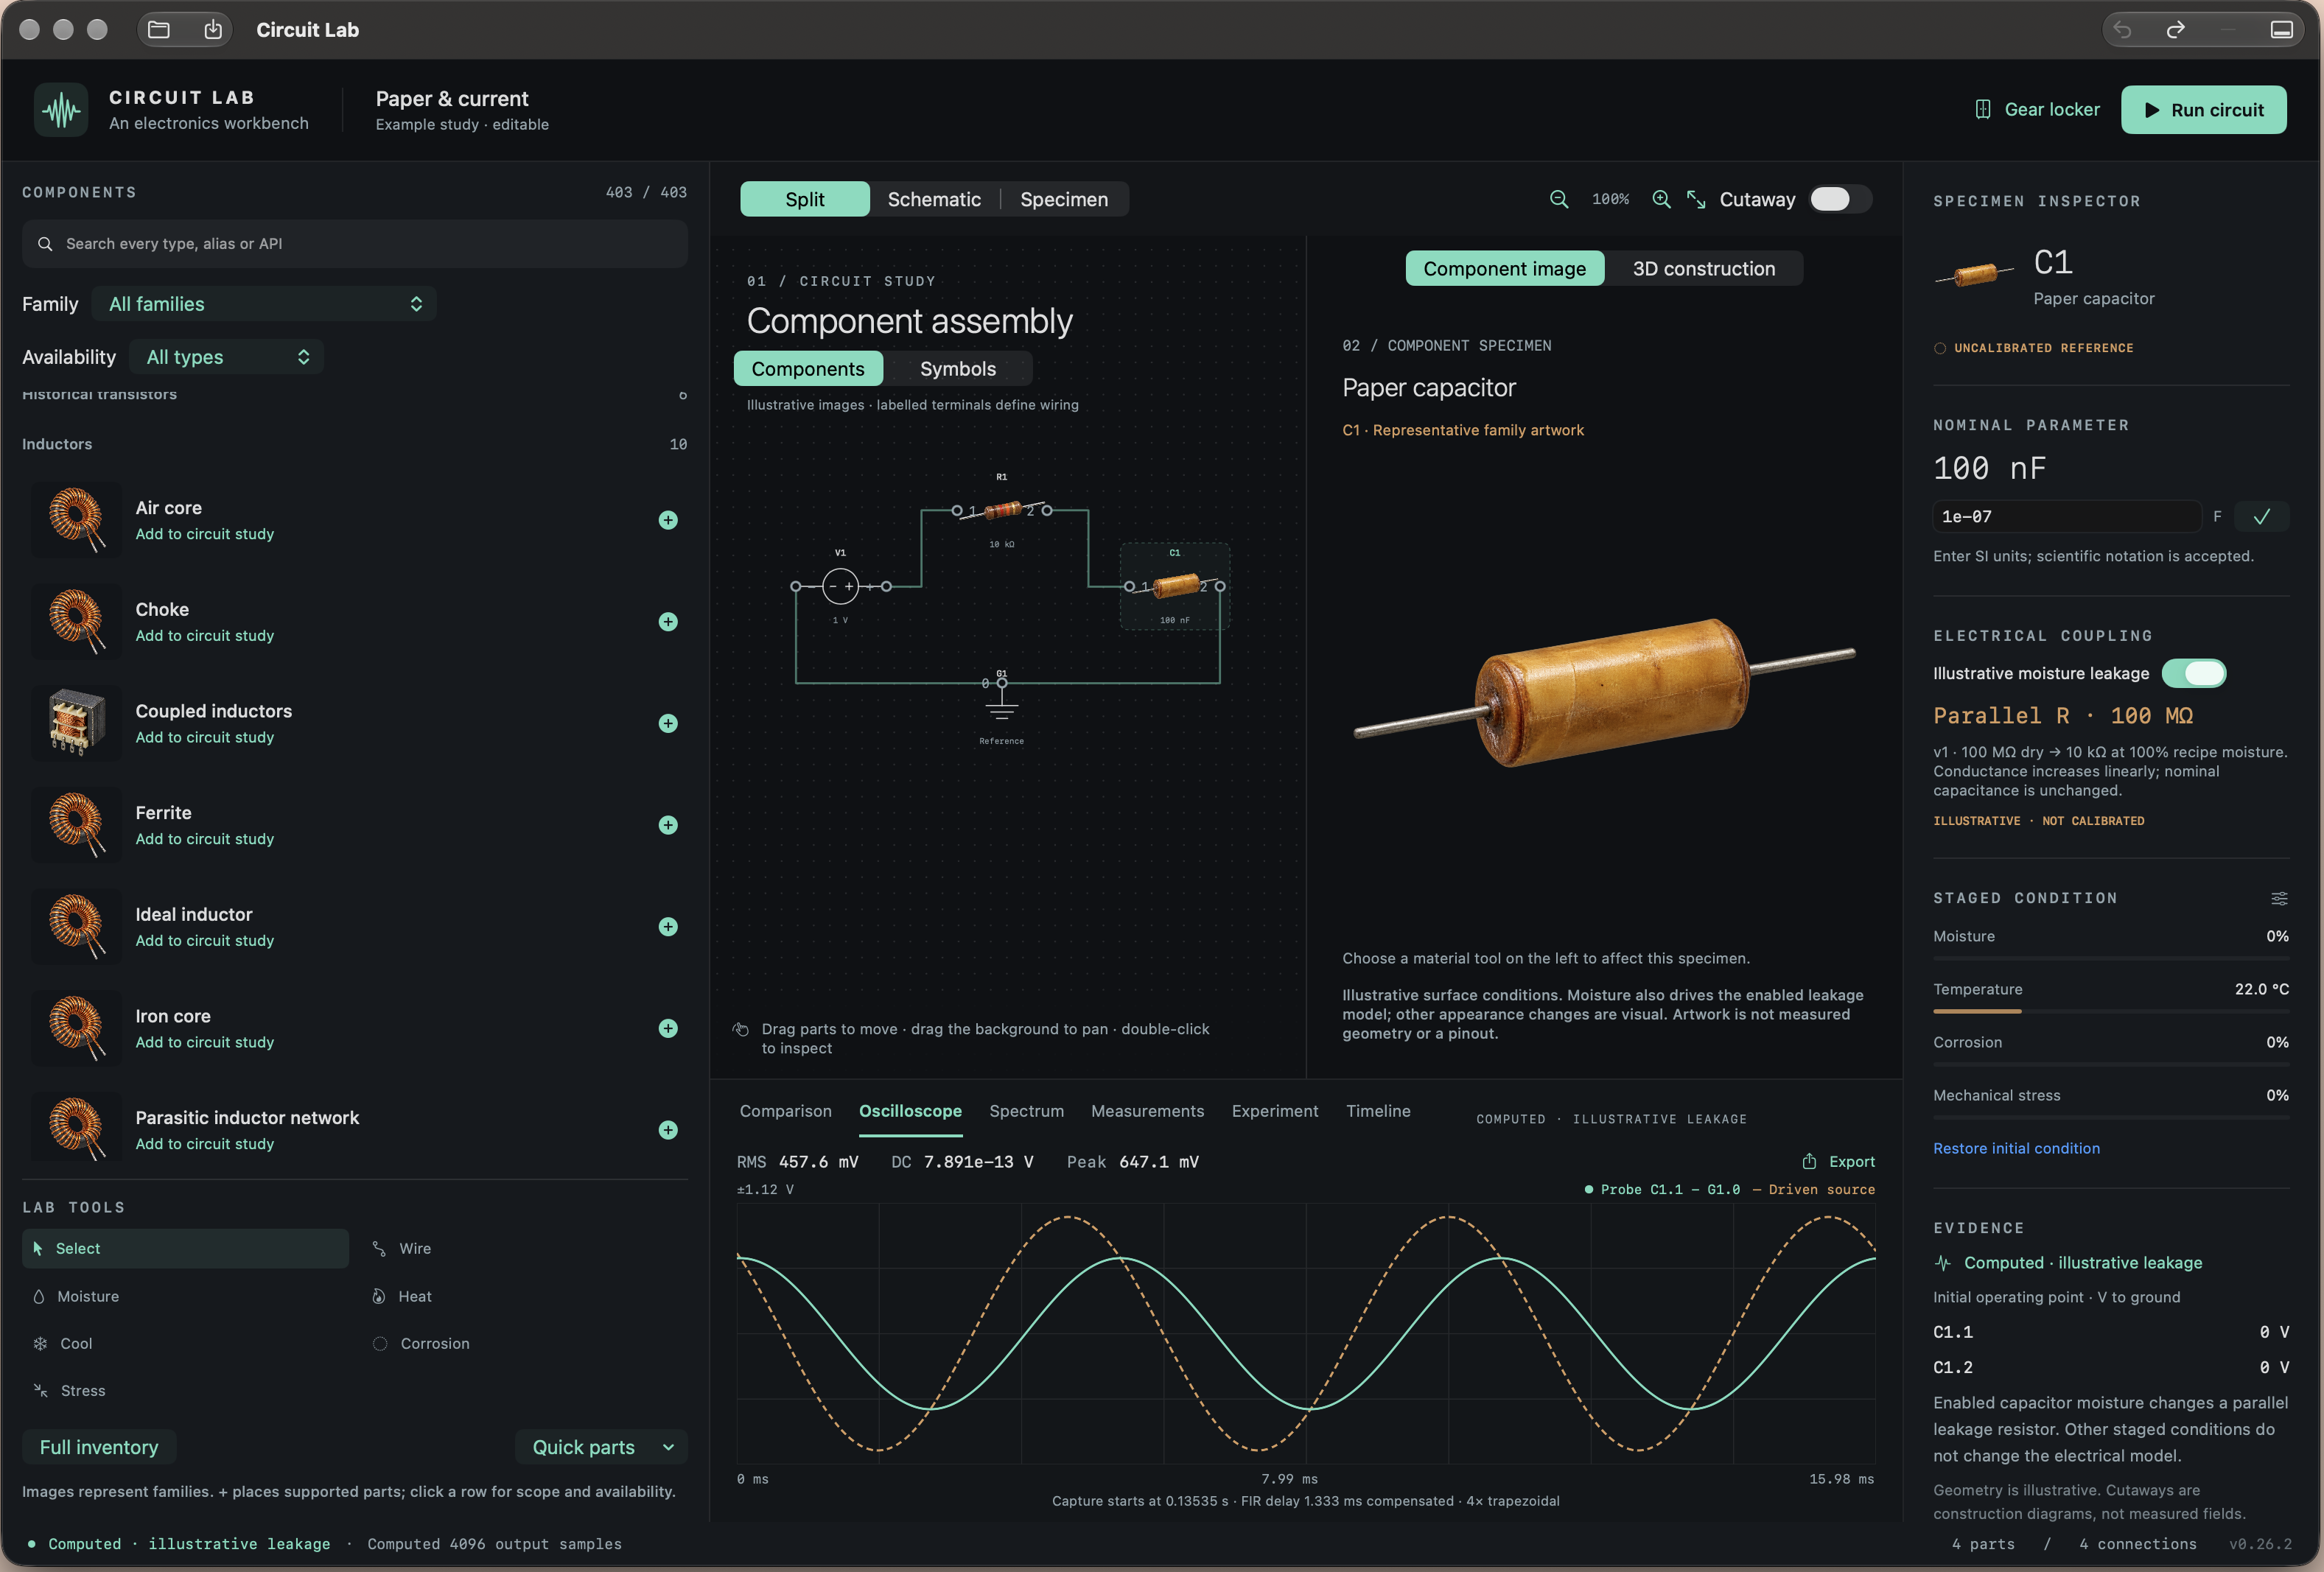Open the Gear locker
Image resolution: width=2324 pixels, height=1572 pixels.
(x=2037, y=110)
